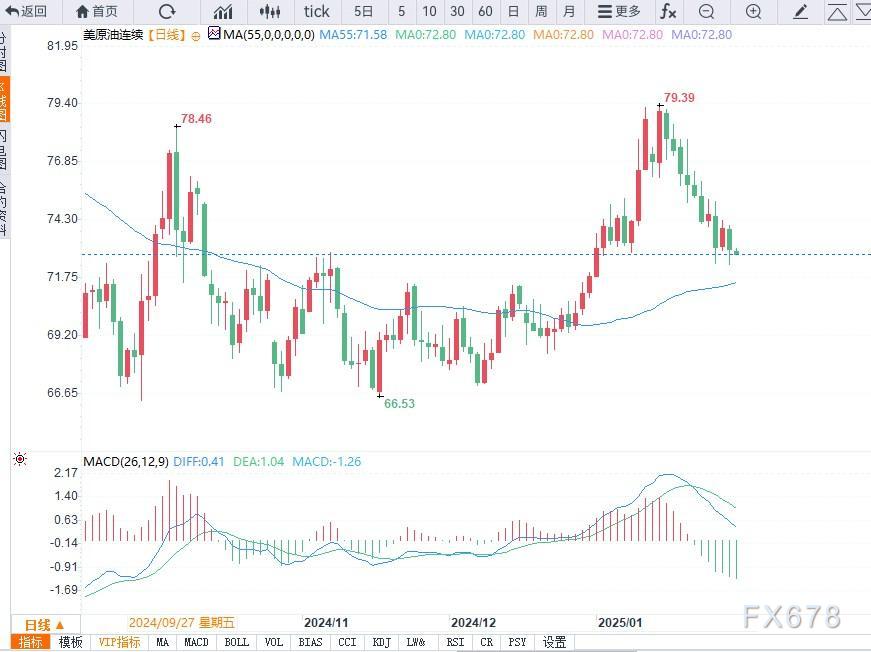Screen dimensions: 871x652
Task: Click the red alert bell icon beside MACD panel
Action: (20, 458)
